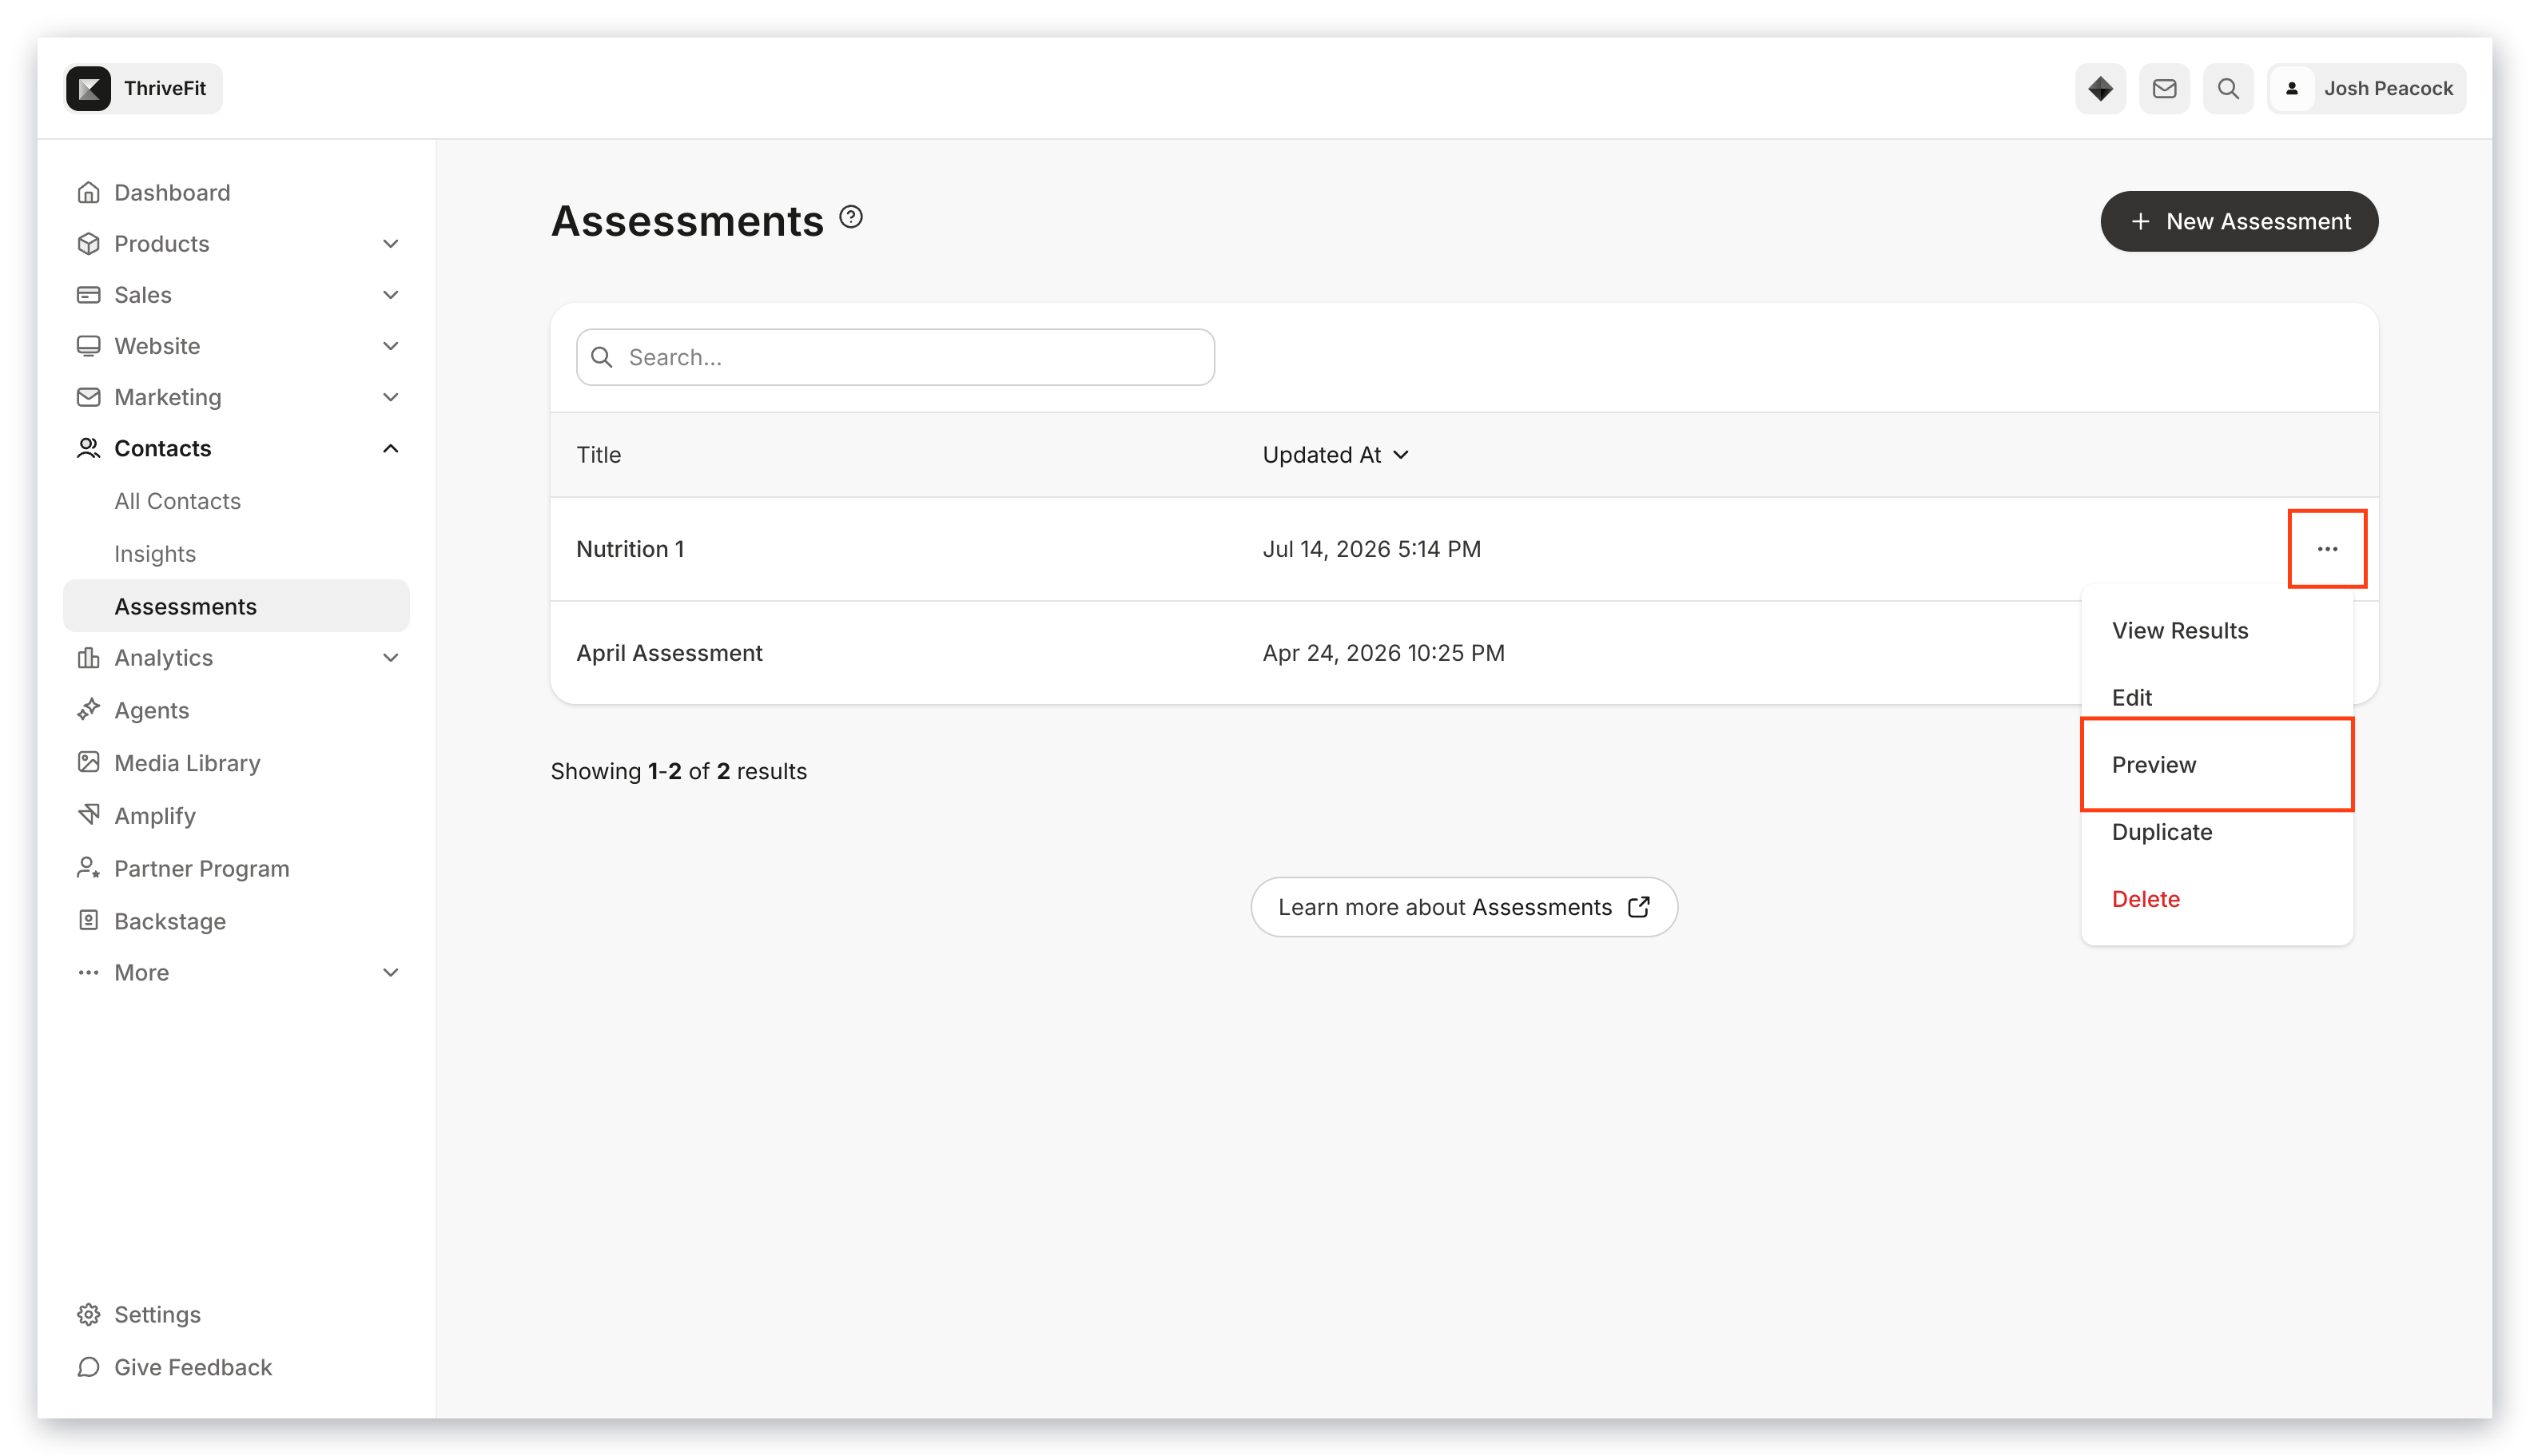The height and width of the screenshot is (1456, 2530).
Task: Click the Settings gear icon
Action: [x=88, y=1314]
